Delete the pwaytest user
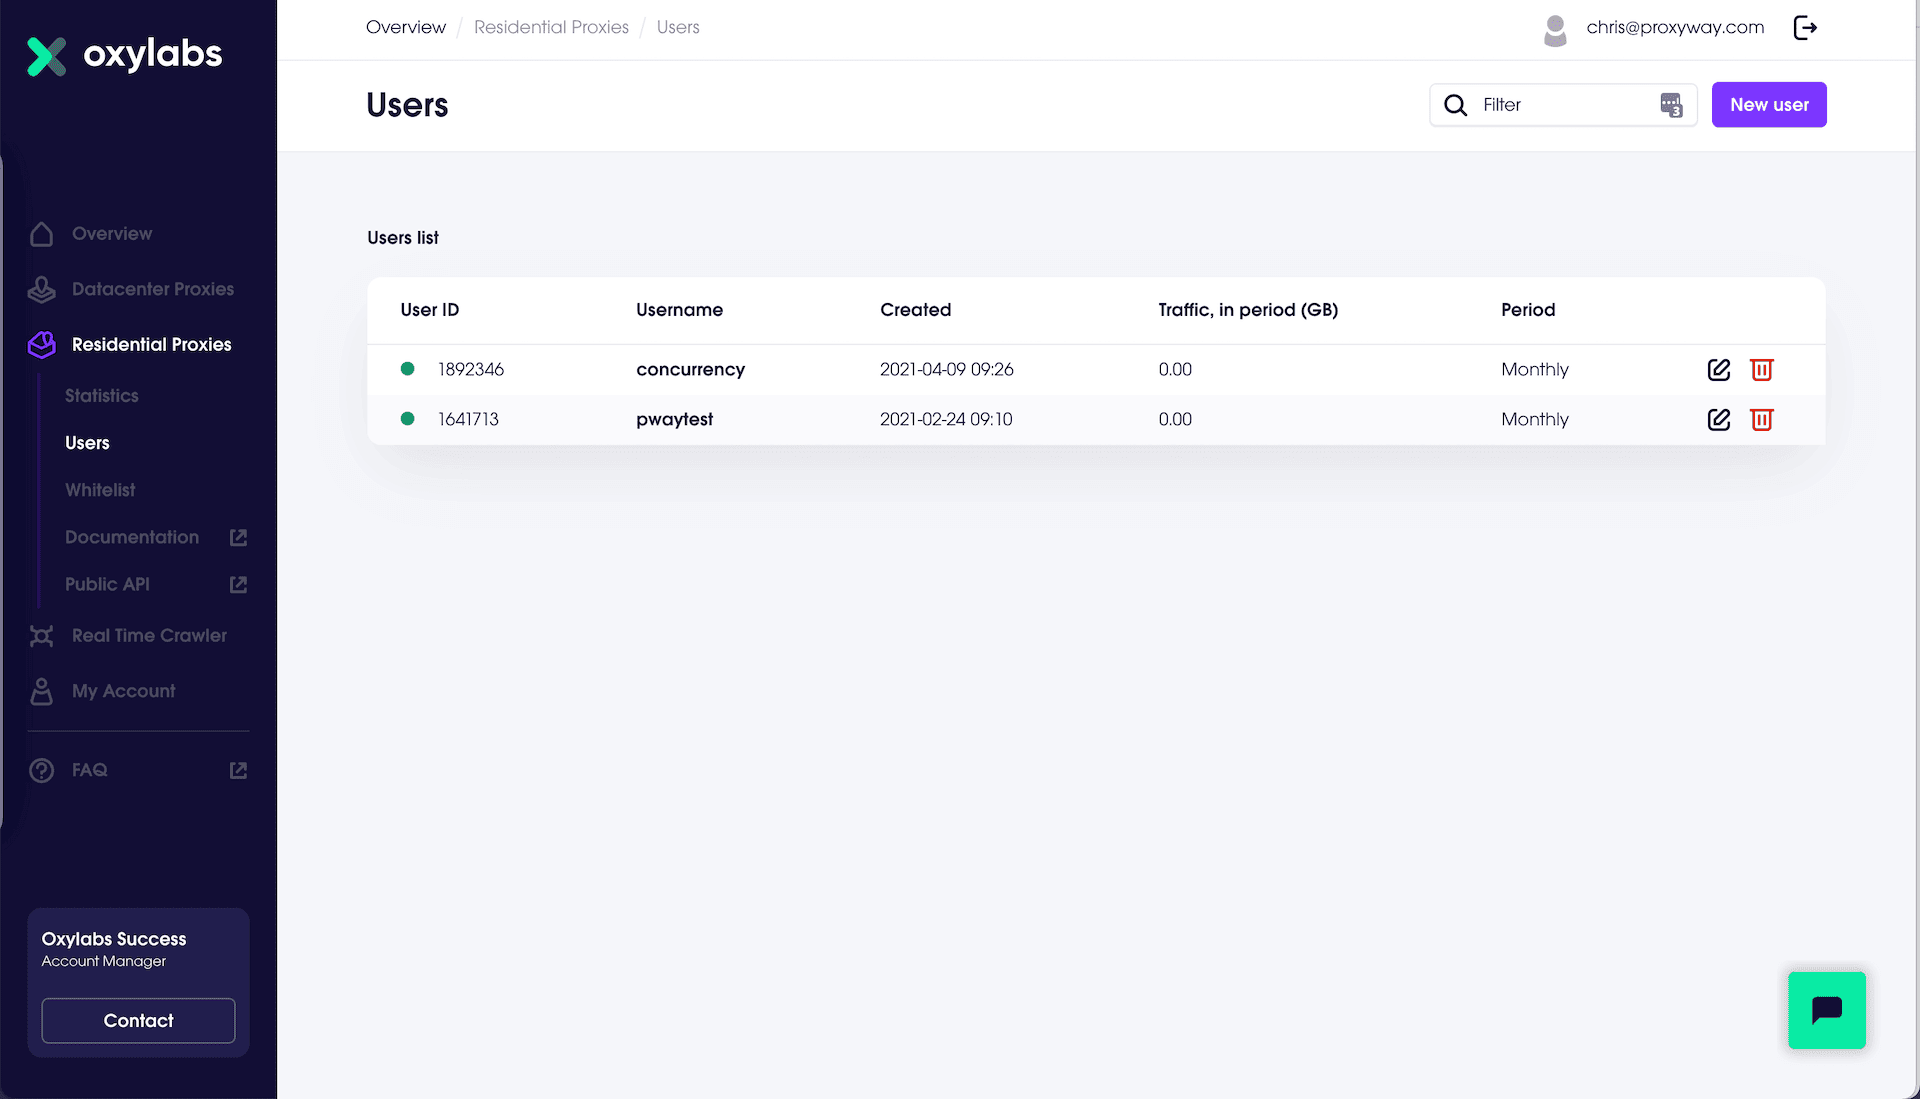1920x1099 pixels. 1762,420
